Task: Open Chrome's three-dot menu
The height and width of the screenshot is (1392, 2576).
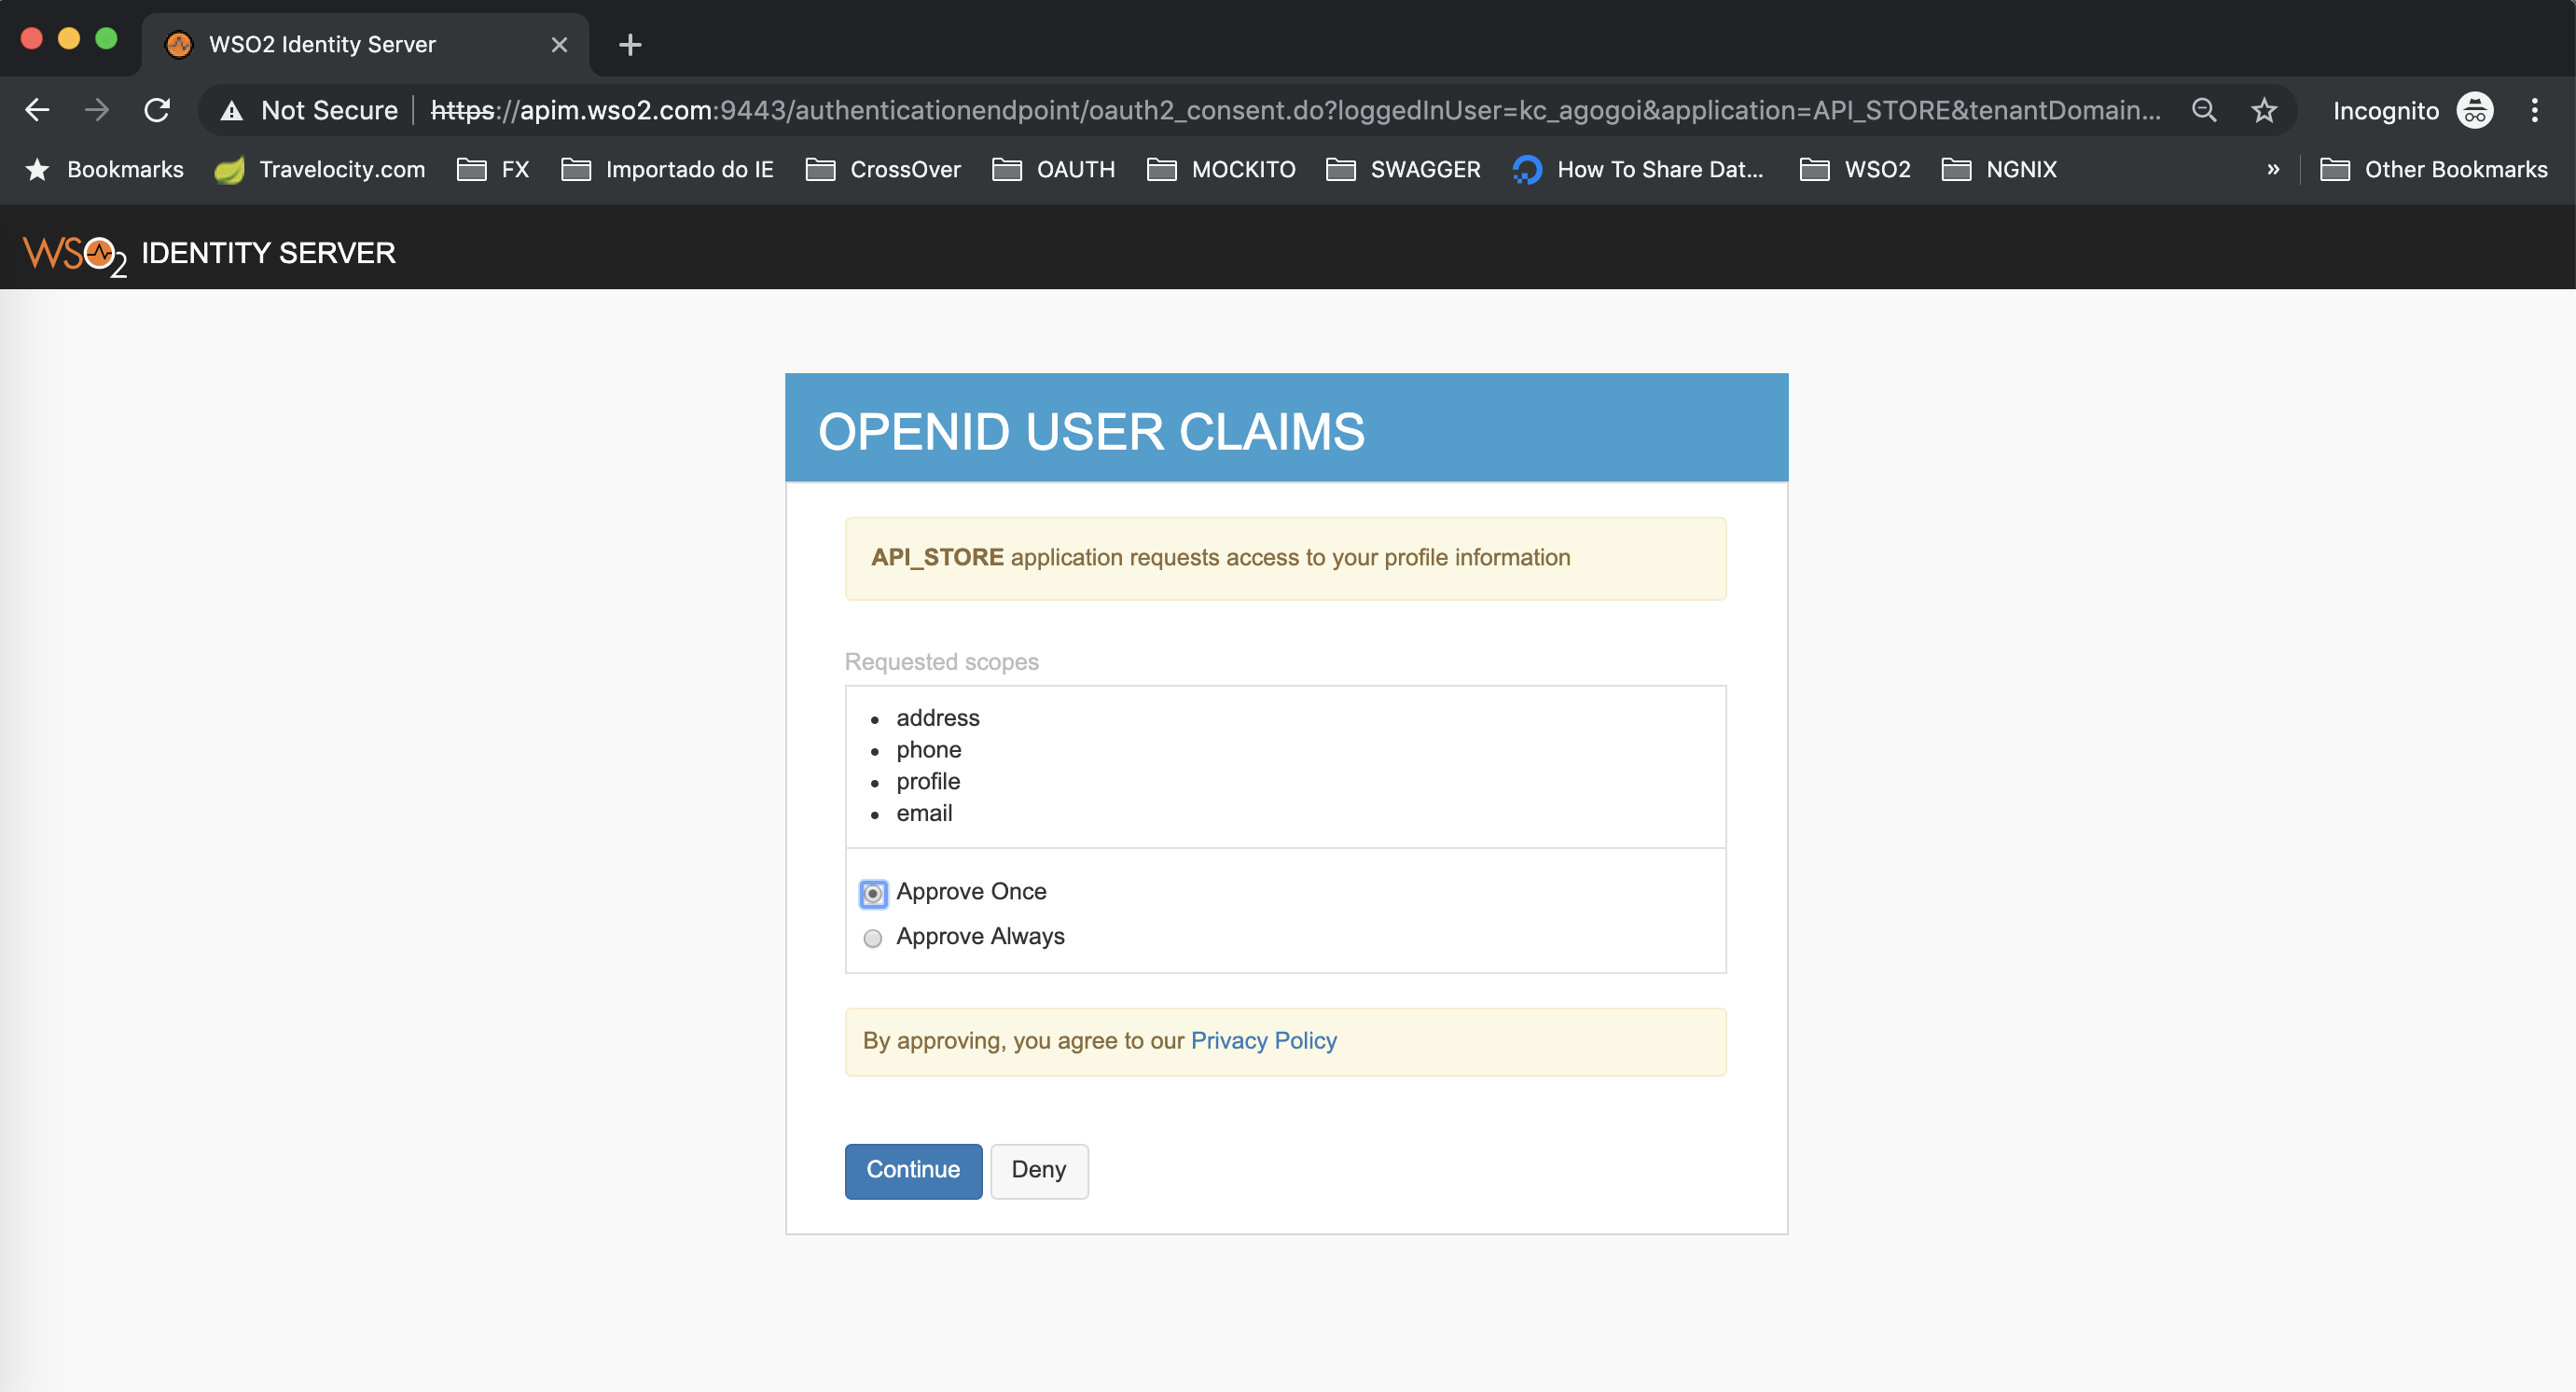Action: point(2534,110)
